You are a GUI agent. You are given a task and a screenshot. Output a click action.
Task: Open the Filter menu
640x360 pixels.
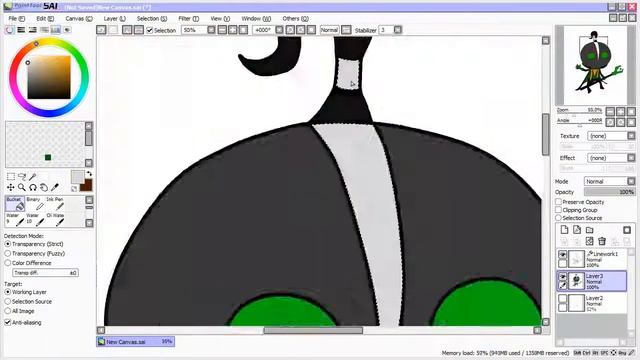point(189,18)
